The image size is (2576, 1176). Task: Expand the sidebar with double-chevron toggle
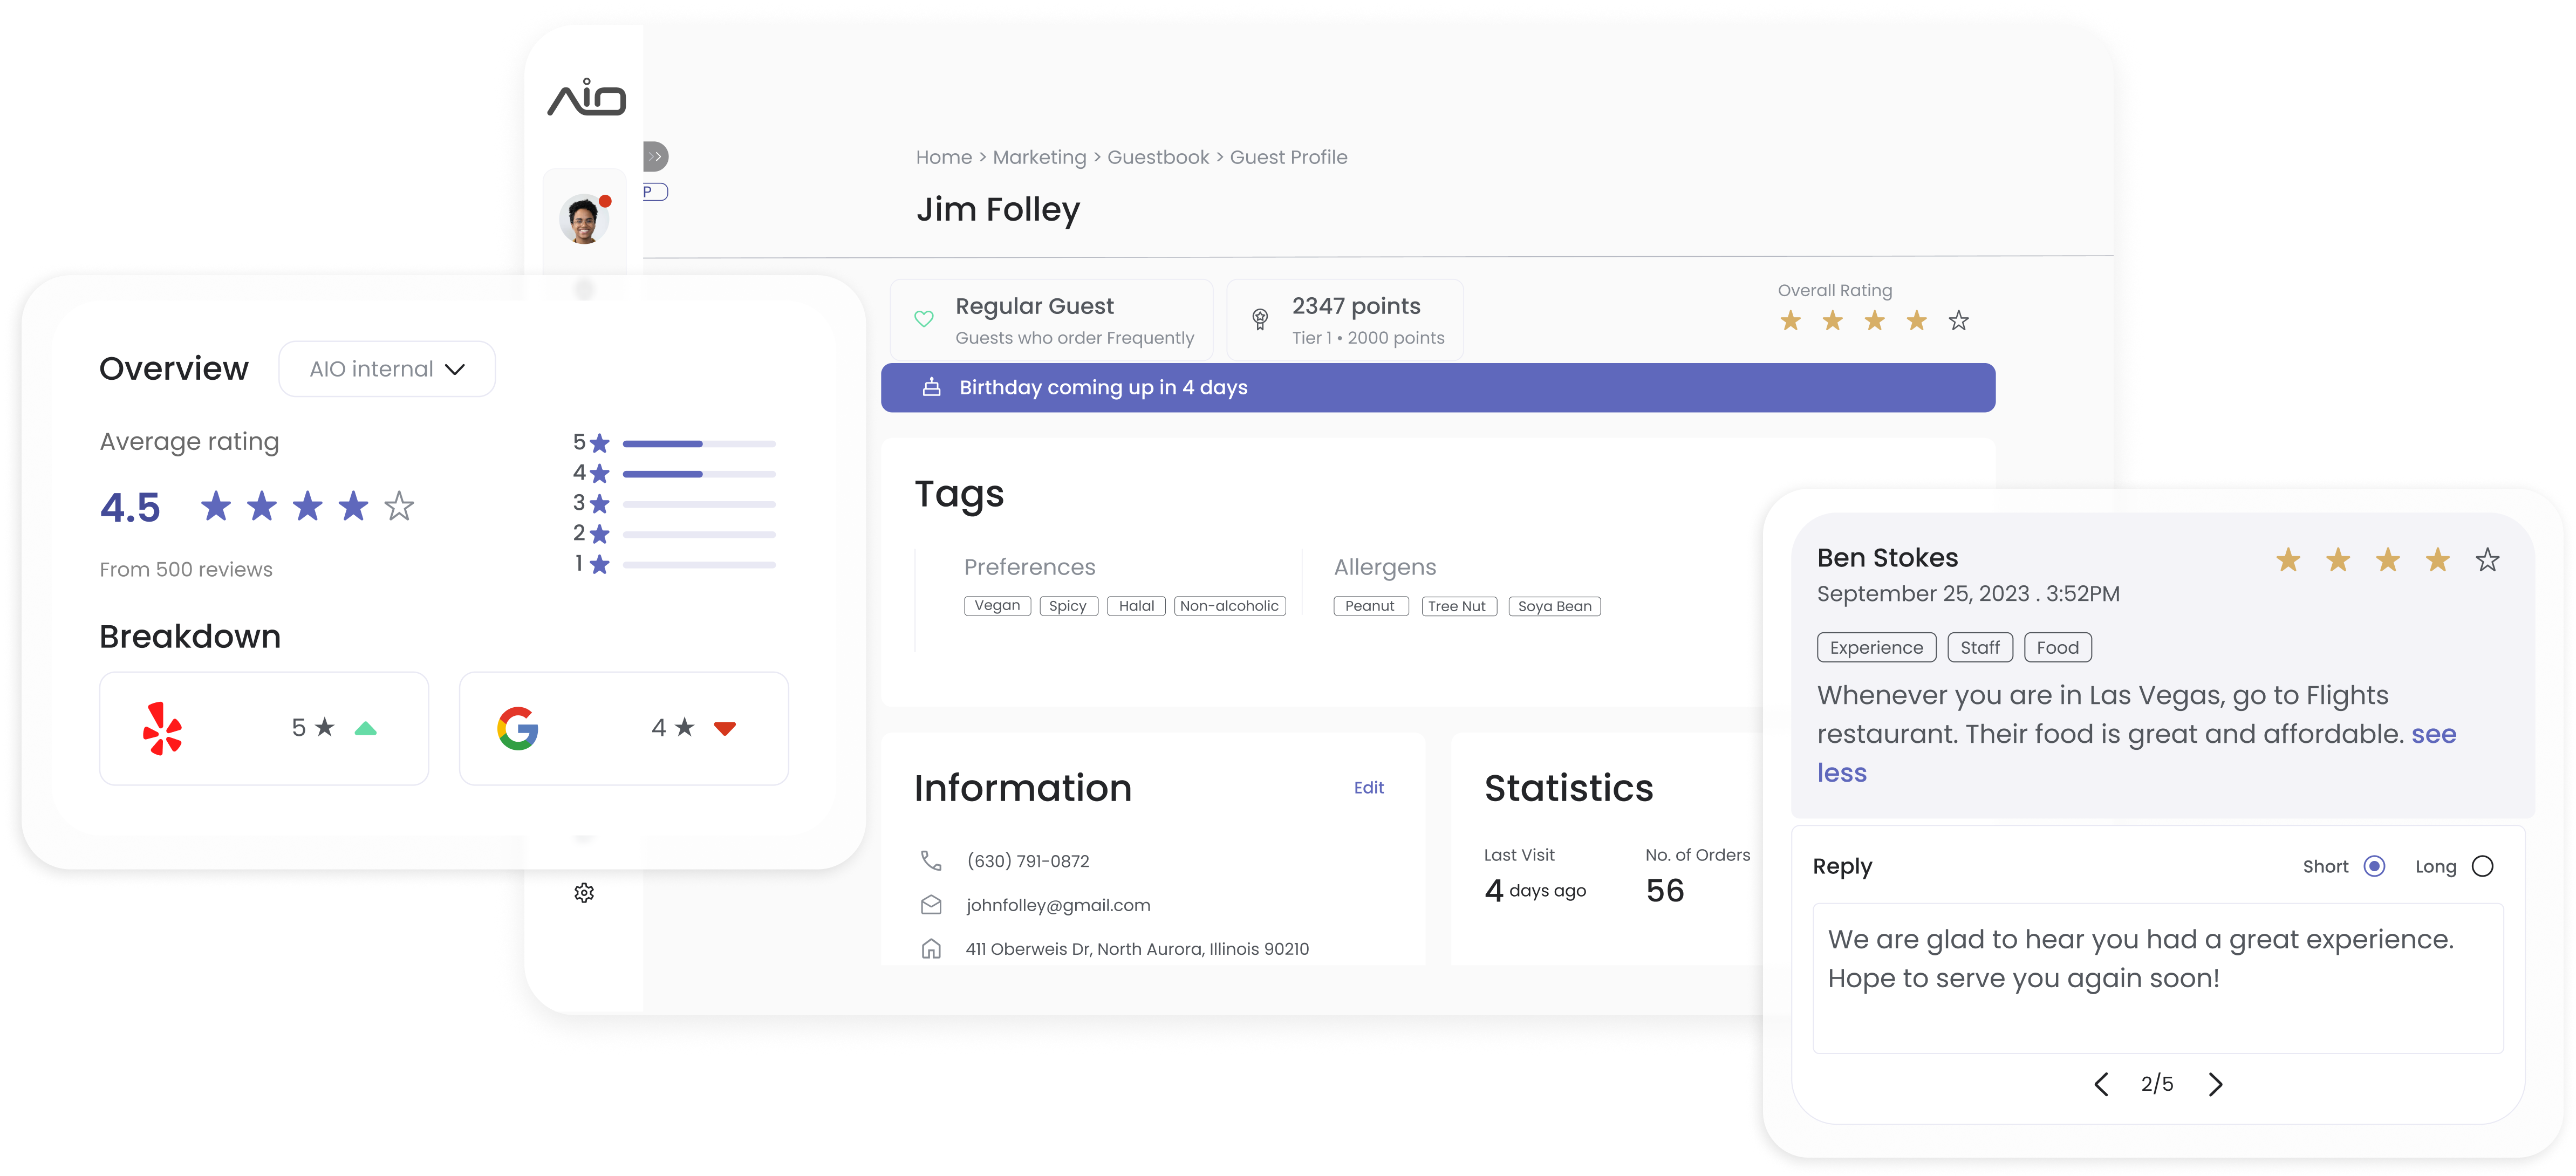(x=655, y=157)
